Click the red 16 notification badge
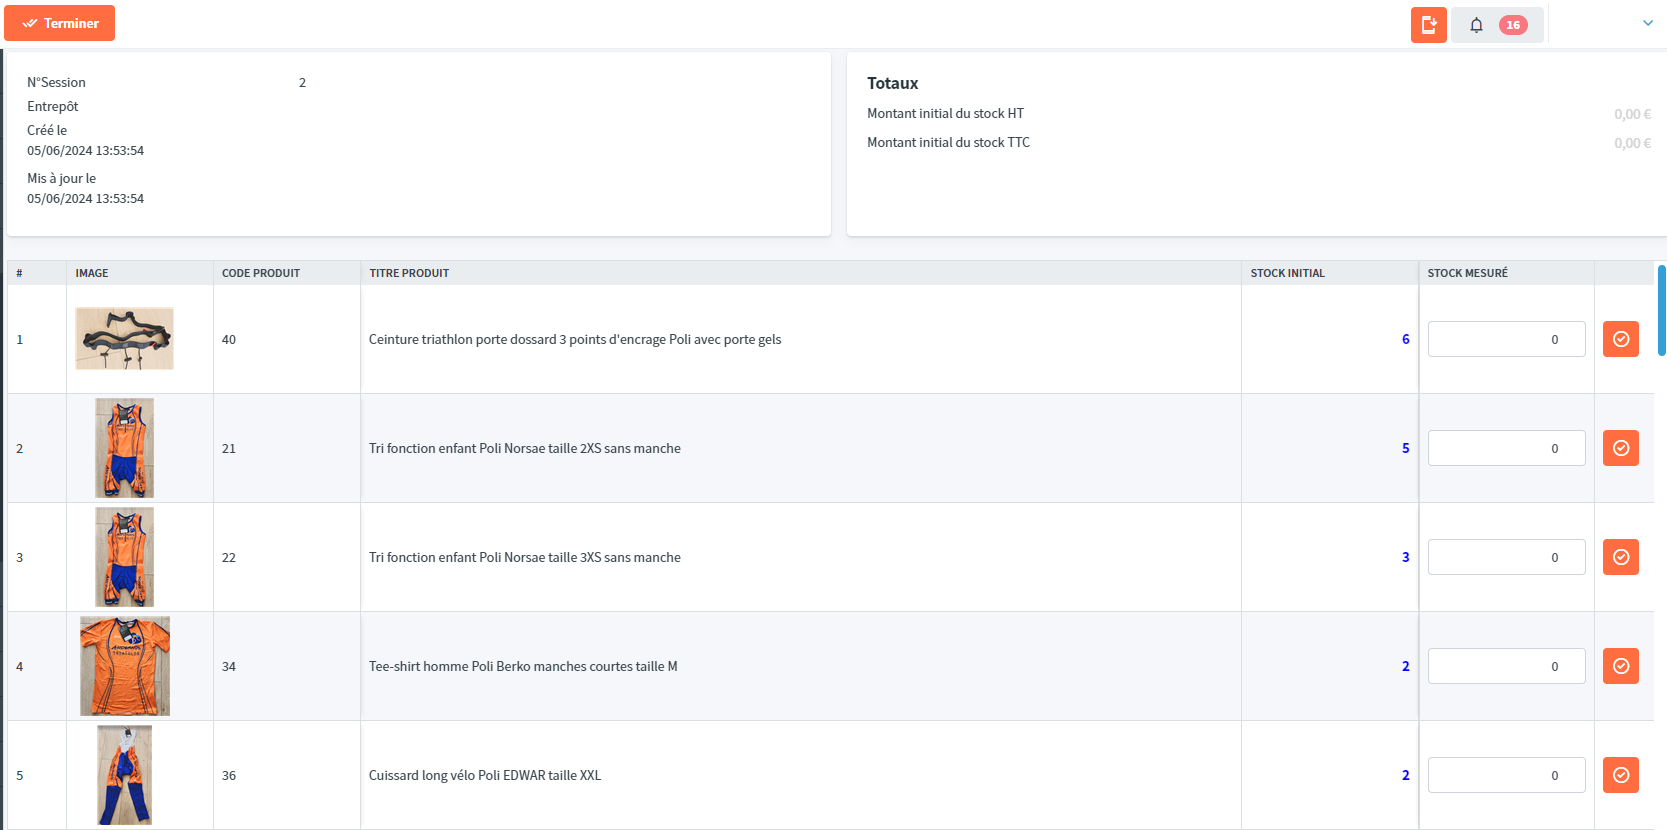 click(x=1512, y=25)
